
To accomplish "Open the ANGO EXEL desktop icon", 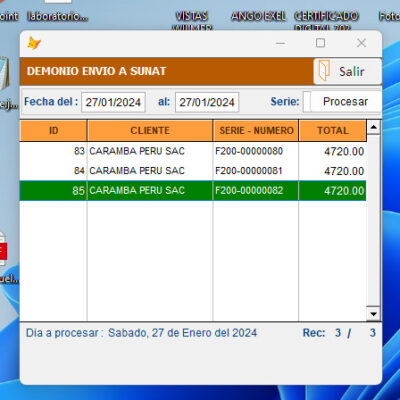I will (259, 16).
